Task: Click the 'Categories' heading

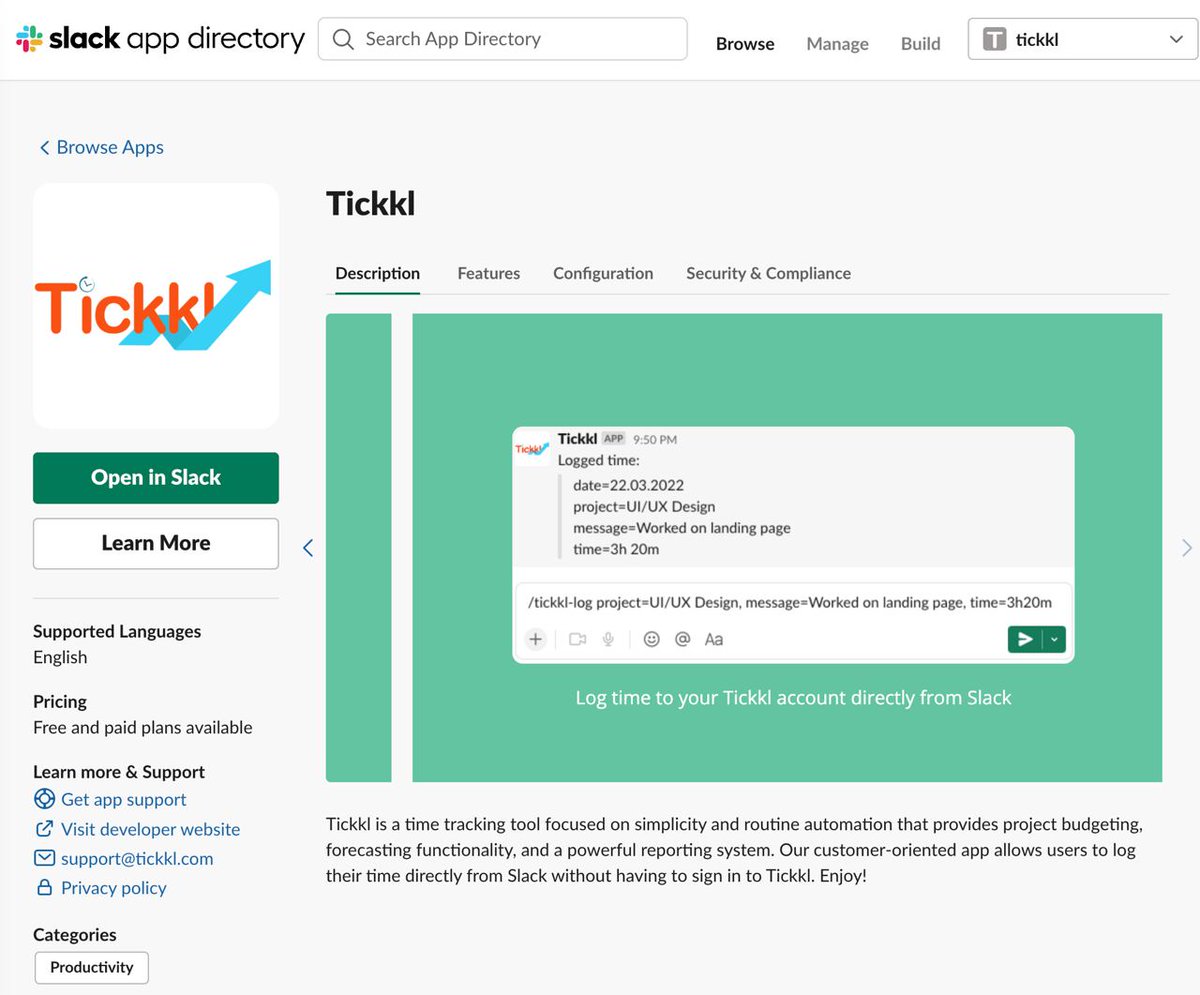Action: point(75,935)
